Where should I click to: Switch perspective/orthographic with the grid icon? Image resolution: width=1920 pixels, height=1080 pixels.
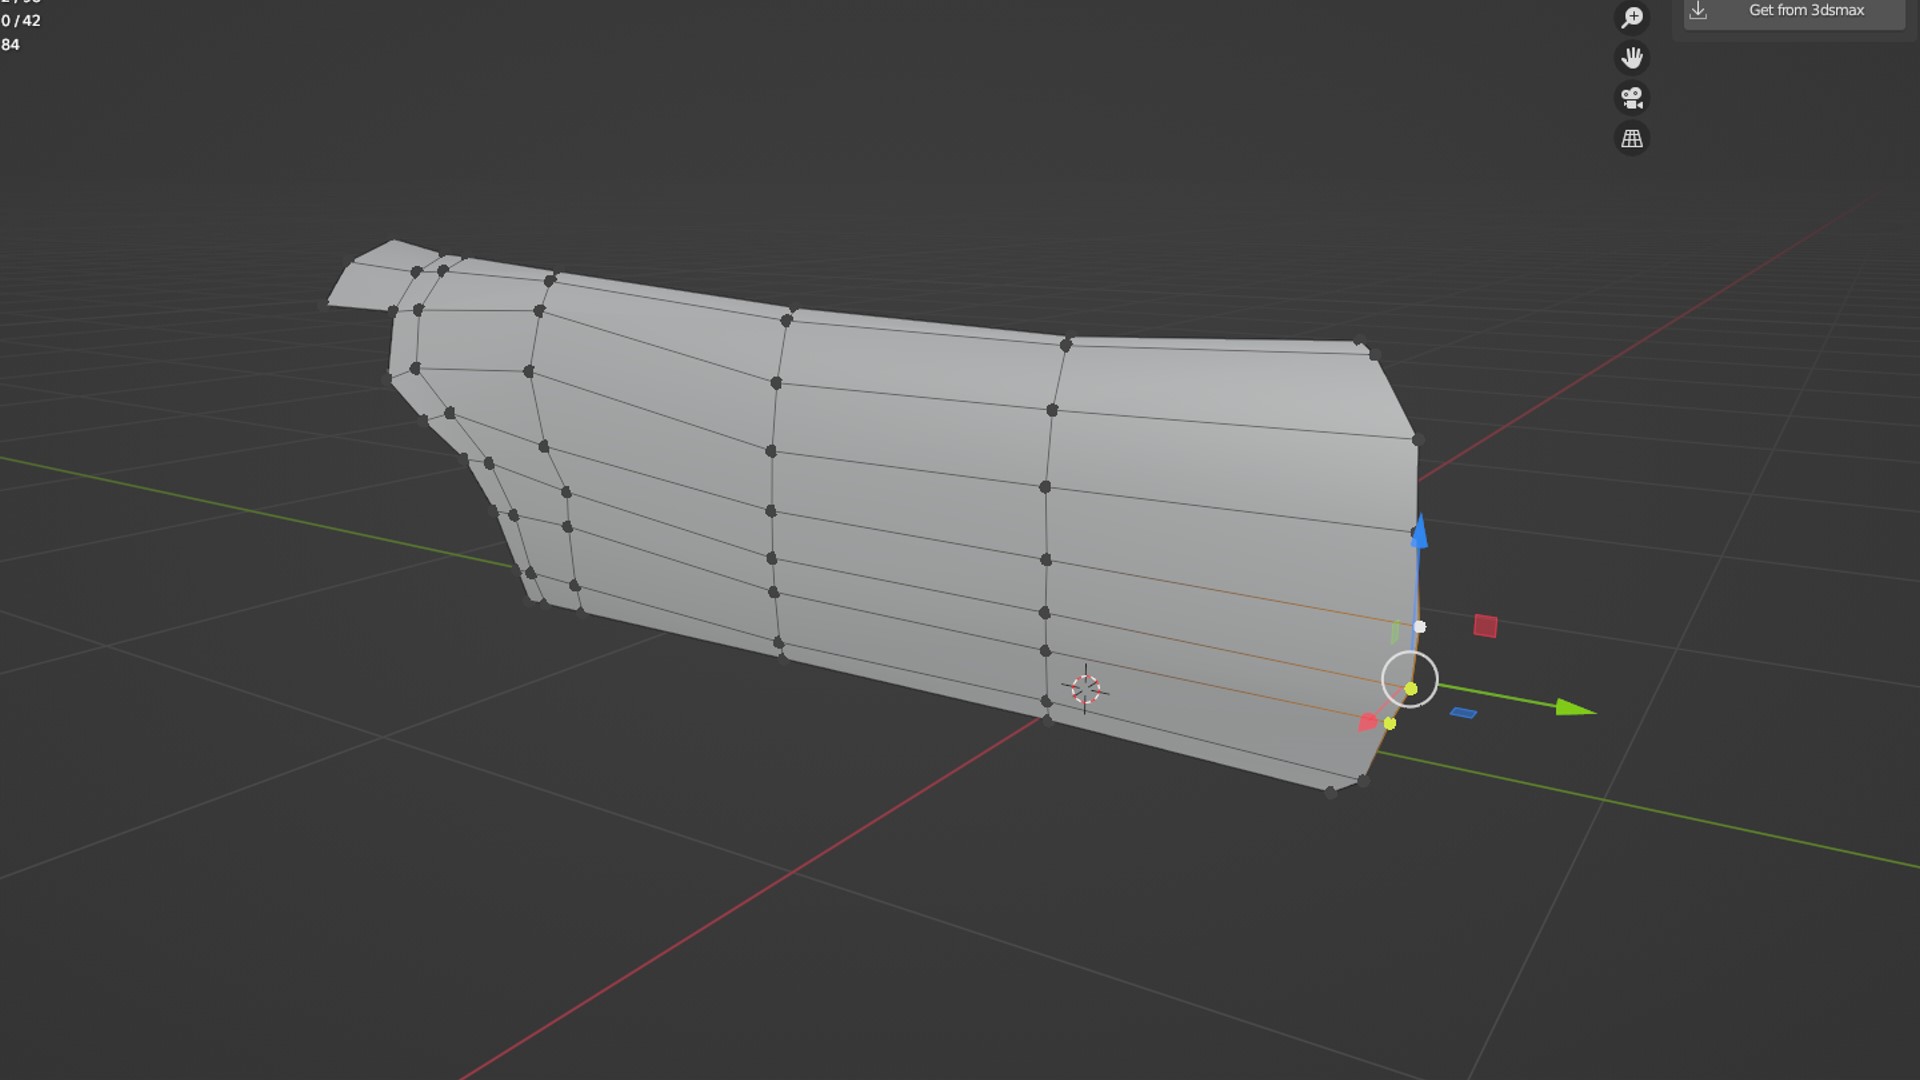pos(1632,139)
